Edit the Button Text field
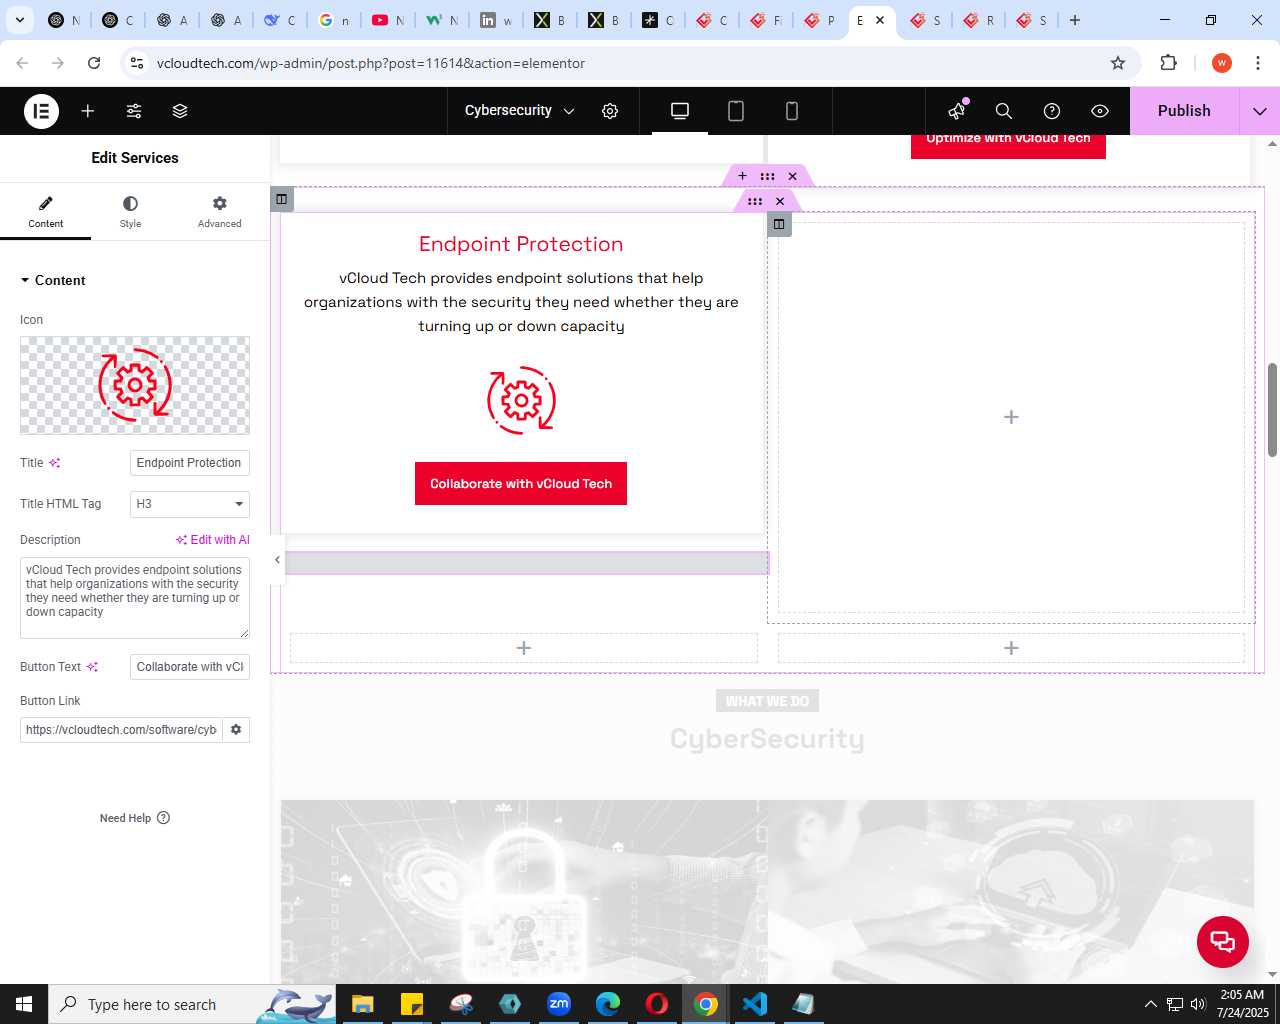The width and height of the screenshot is (1280, 1024). 190,667
